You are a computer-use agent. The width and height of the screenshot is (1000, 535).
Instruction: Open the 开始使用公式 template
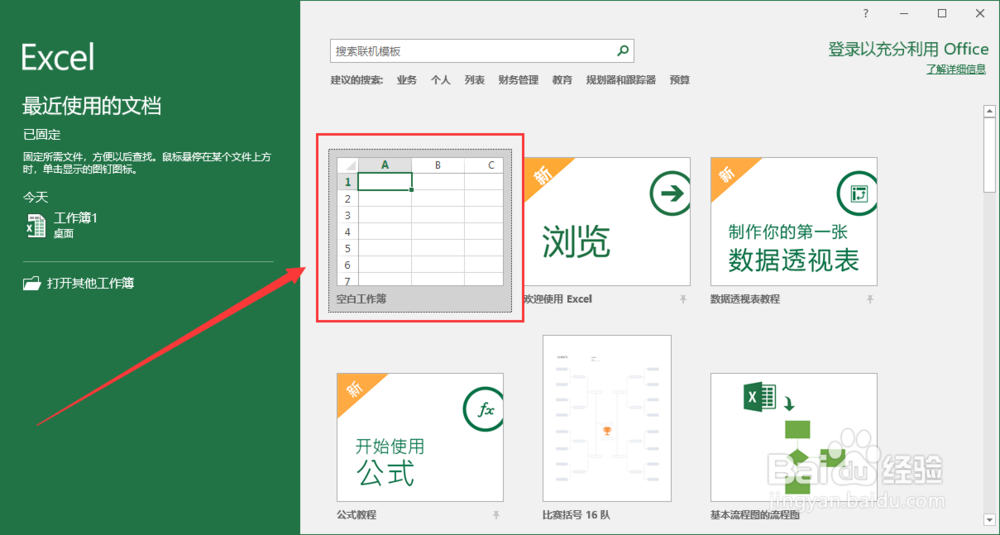point(420,437)
